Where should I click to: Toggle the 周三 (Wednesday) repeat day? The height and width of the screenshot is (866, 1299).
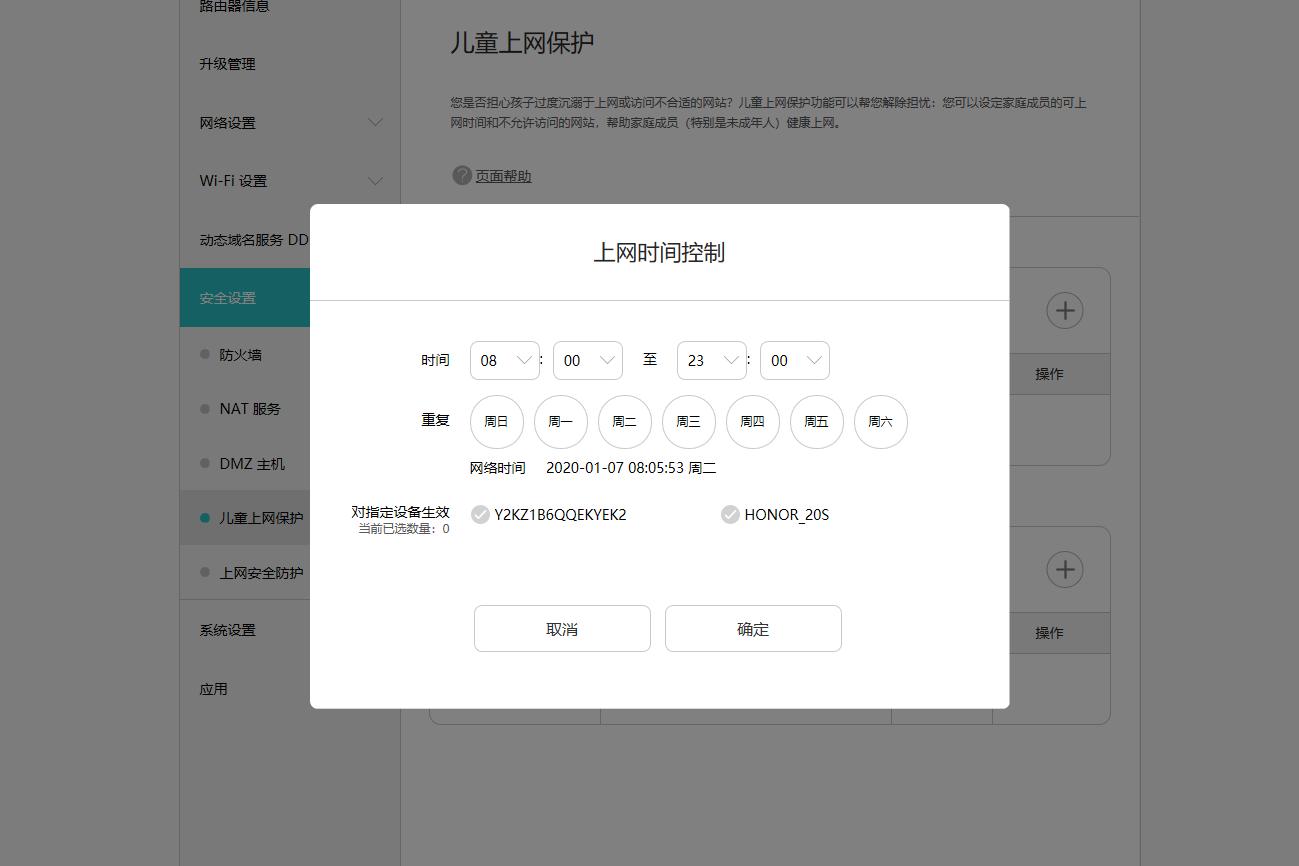pyautogui.click(x=689, y=421)
